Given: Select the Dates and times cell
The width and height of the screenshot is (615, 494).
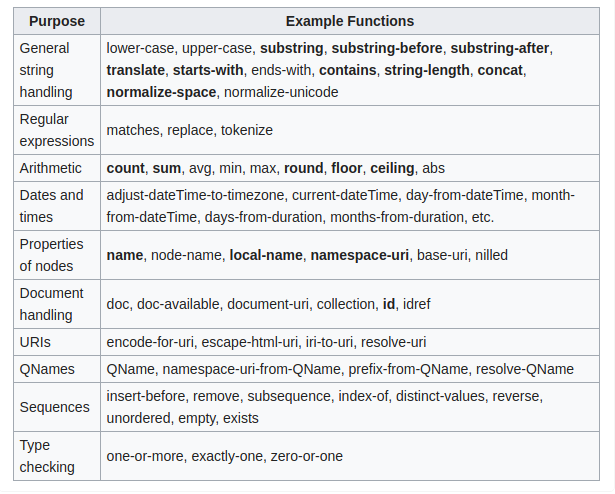Looking at the screenshot, I should click(57, 206).
